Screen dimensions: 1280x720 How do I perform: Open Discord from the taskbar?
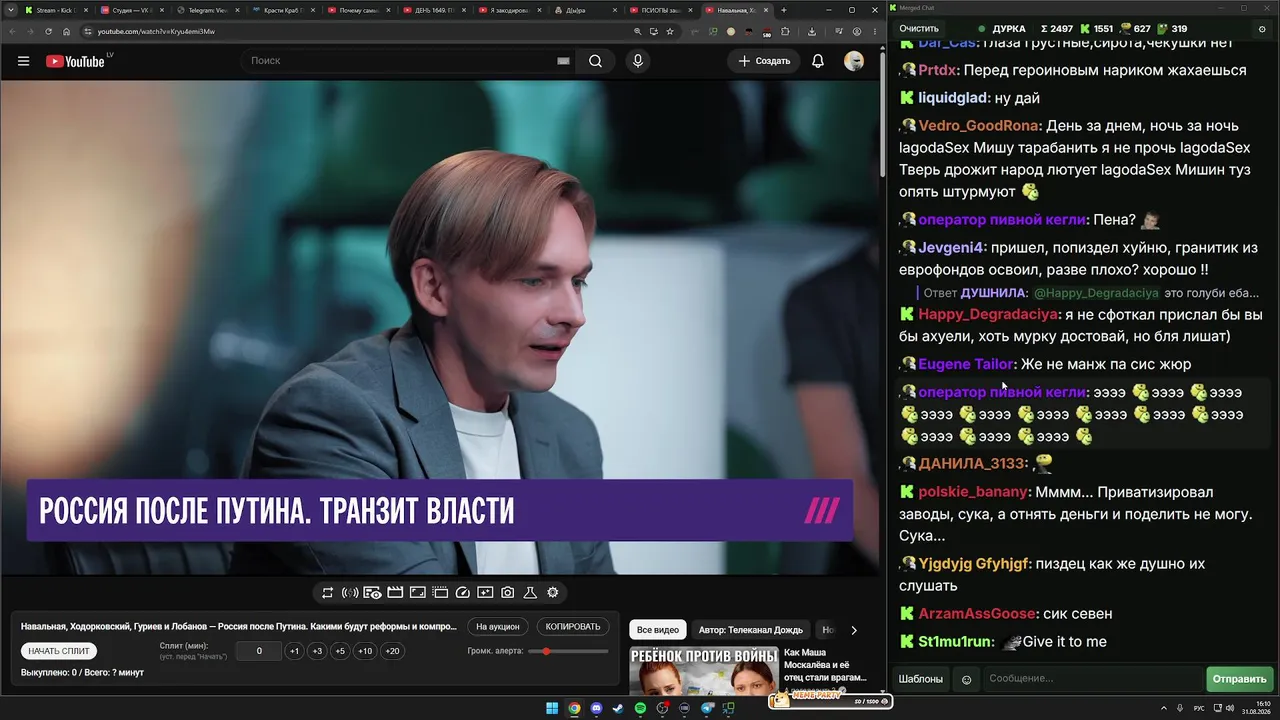tap(597, 709)
